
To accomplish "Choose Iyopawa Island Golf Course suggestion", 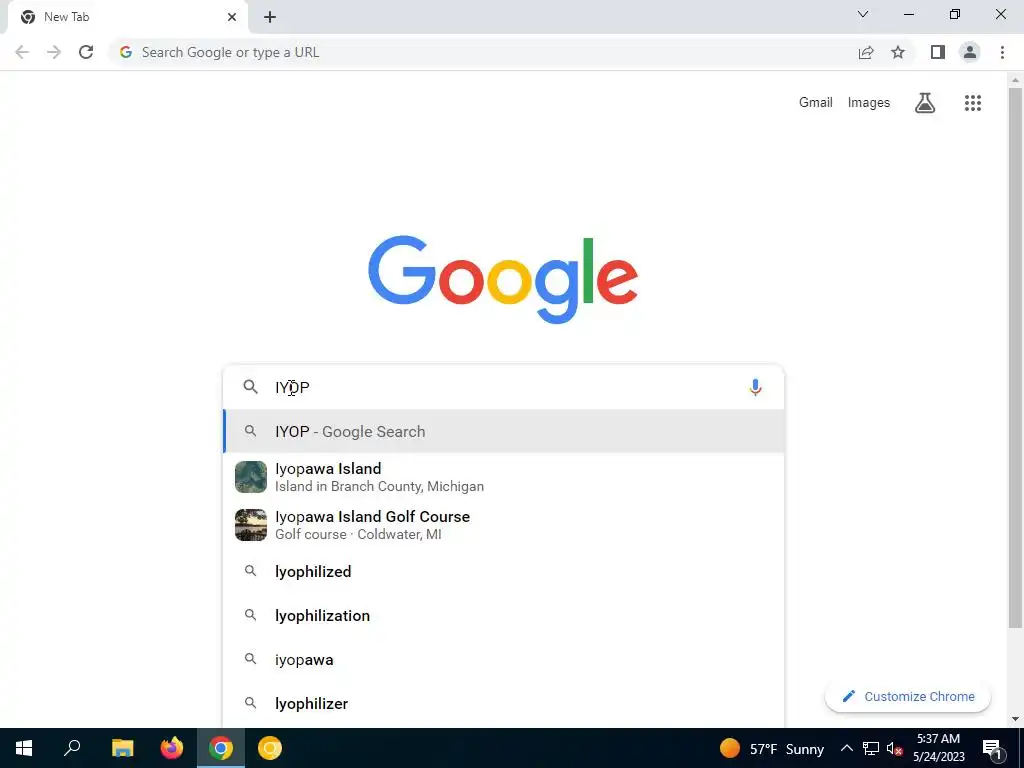I will click(504, 525).
